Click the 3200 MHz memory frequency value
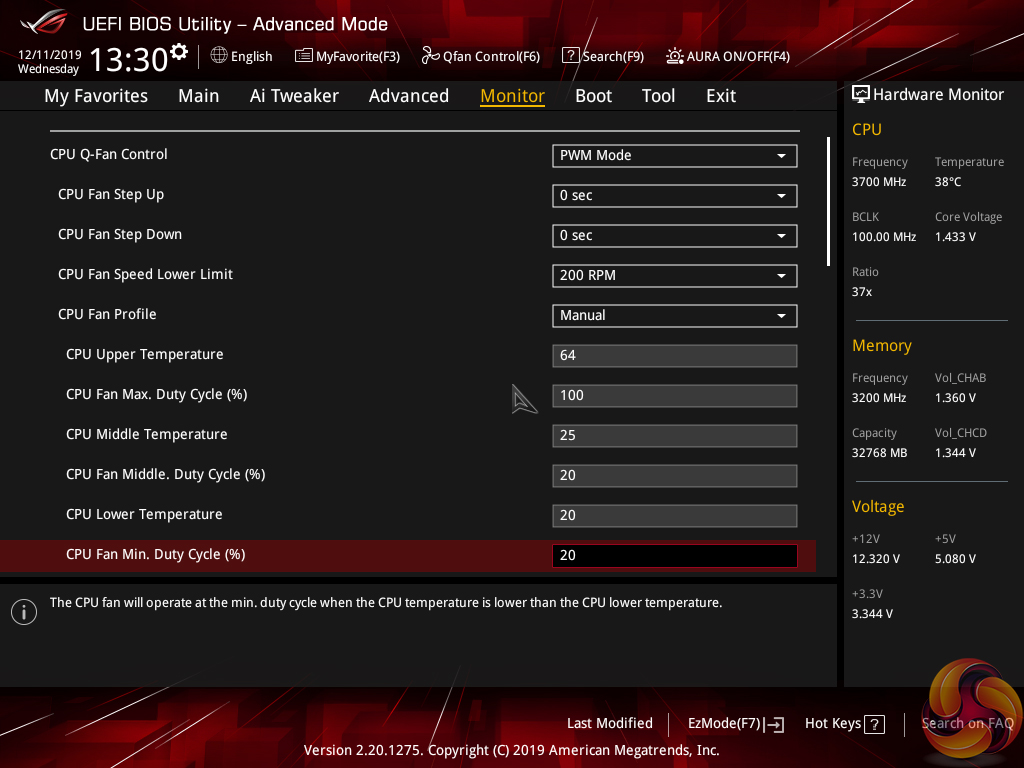1024x768 pixels. click(x=879, y=398)
